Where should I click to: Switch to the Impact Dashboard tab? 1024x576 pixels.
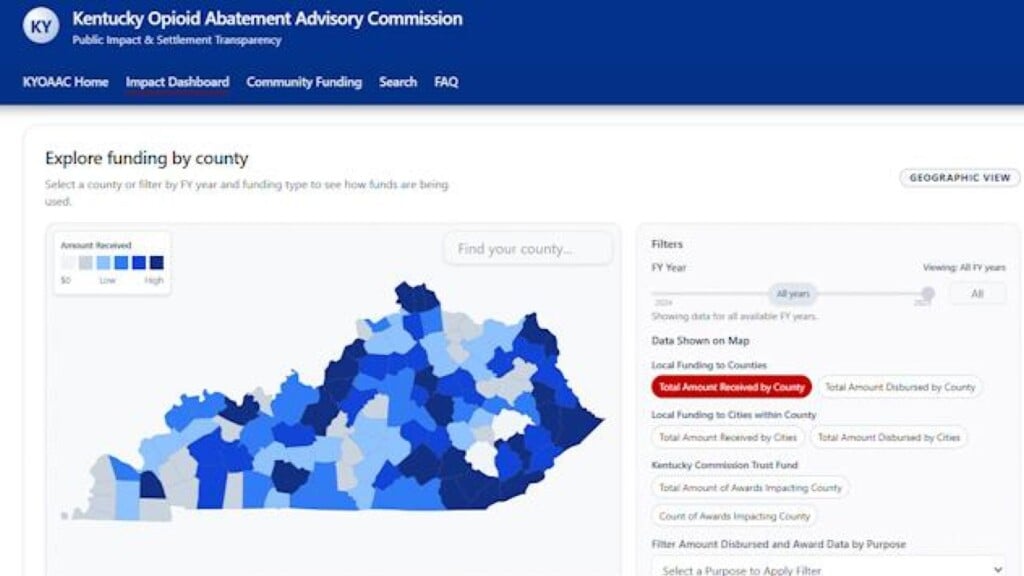(x=178, y=82)
